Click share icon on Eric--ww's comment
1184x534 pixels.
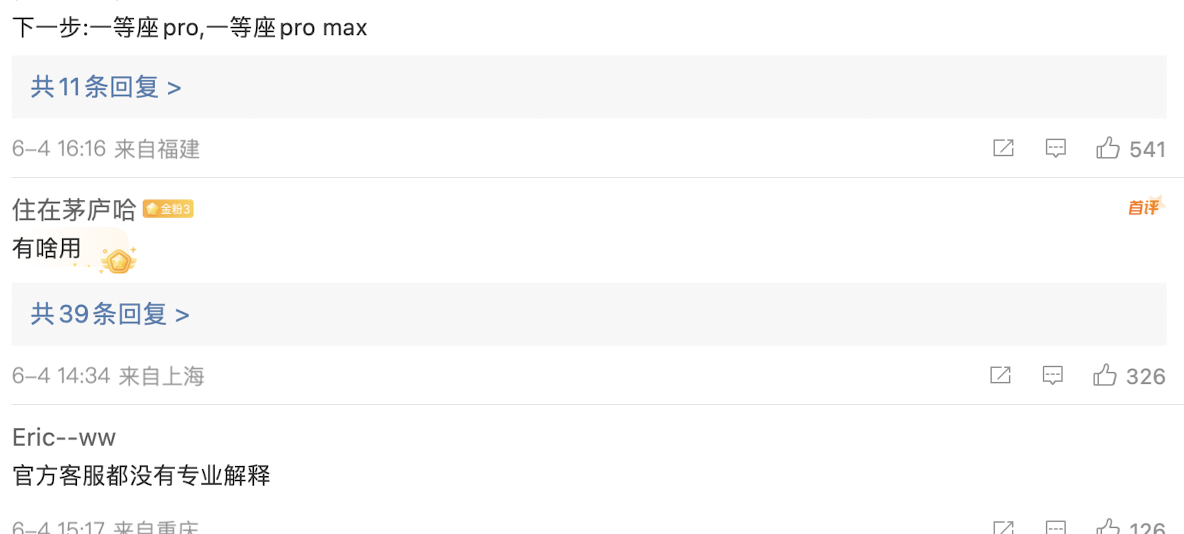point(1003,527)
